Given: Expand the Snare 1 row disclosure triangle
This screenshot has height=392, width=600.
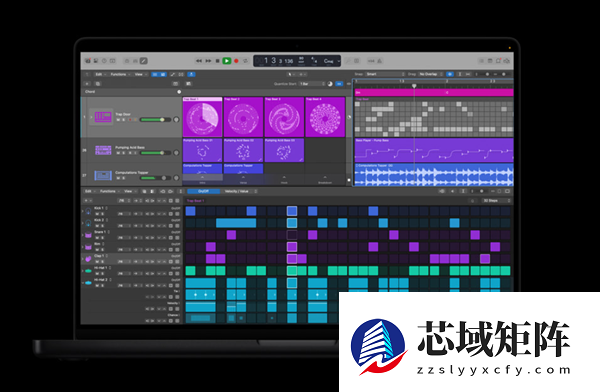Looking at the screenshot, I should point(83,235).
